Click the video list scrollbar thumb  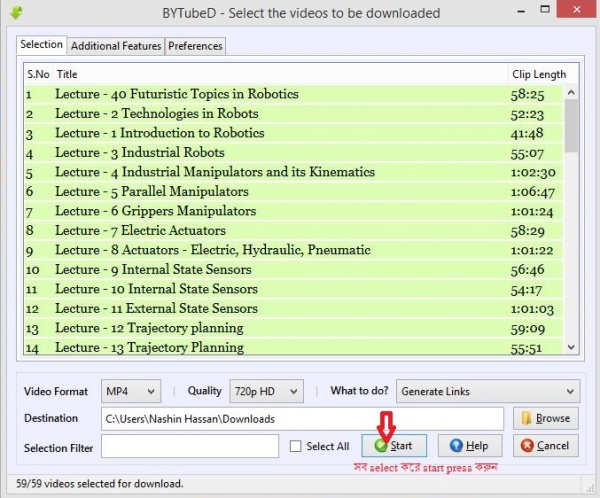click(571, 126)
